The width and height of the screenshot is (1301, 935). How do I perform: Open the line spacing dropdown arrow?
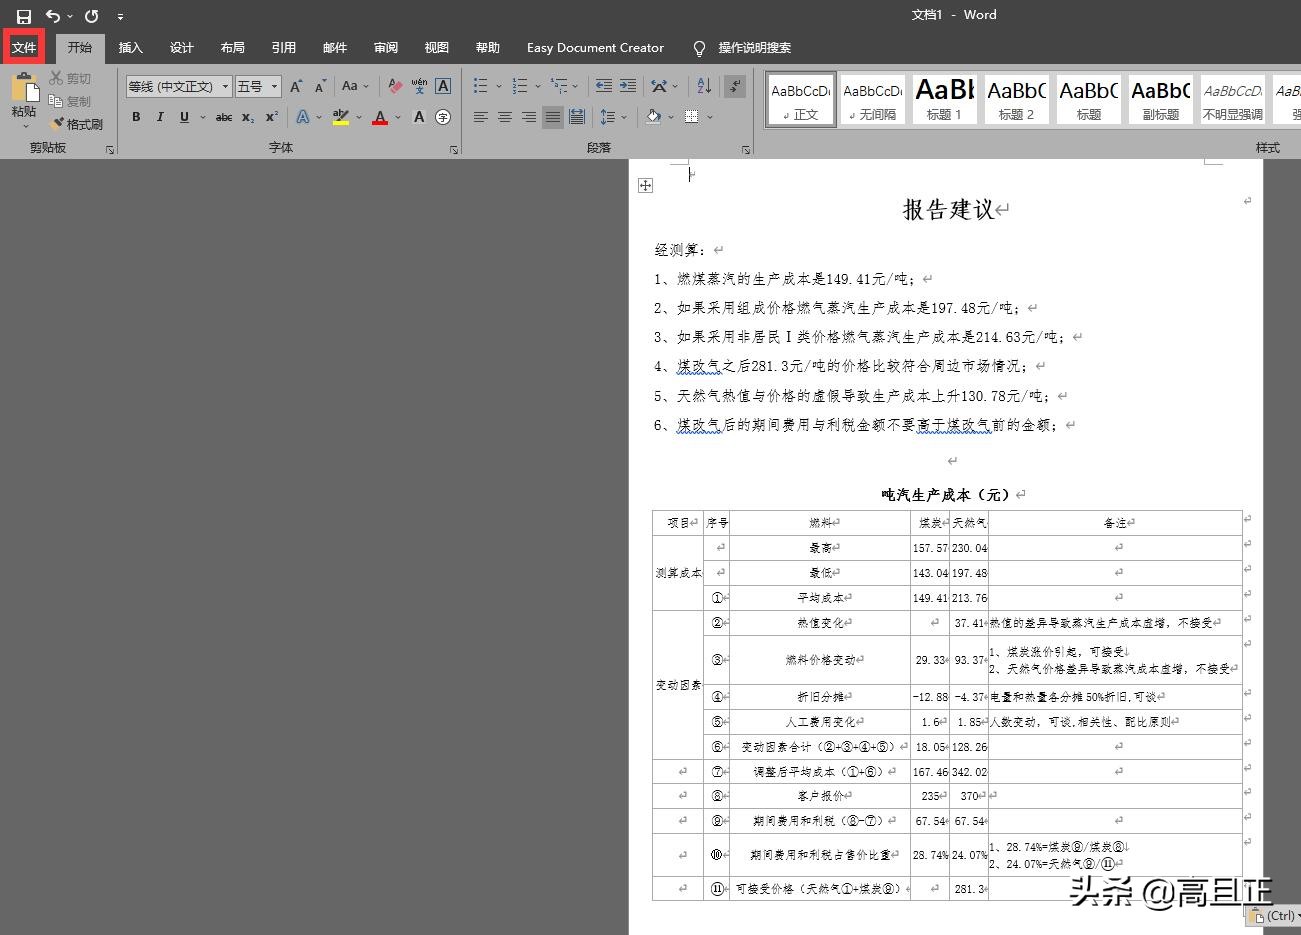622,117
